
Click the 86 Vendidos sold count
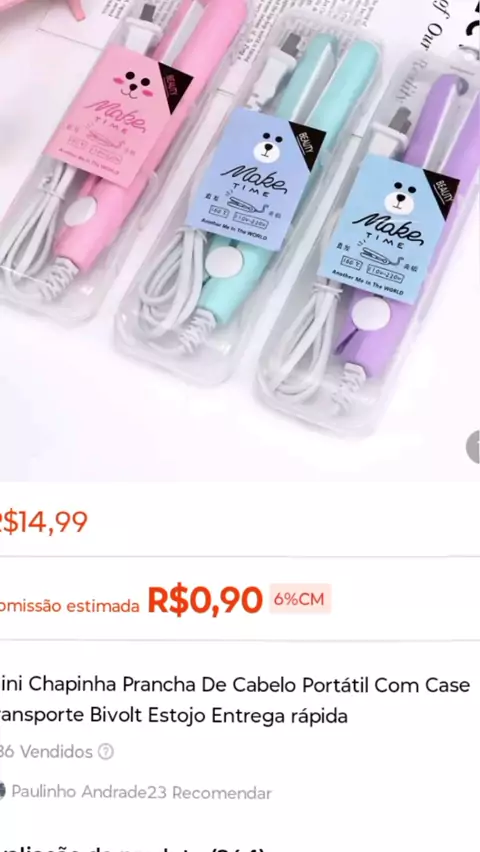point(46,752)
